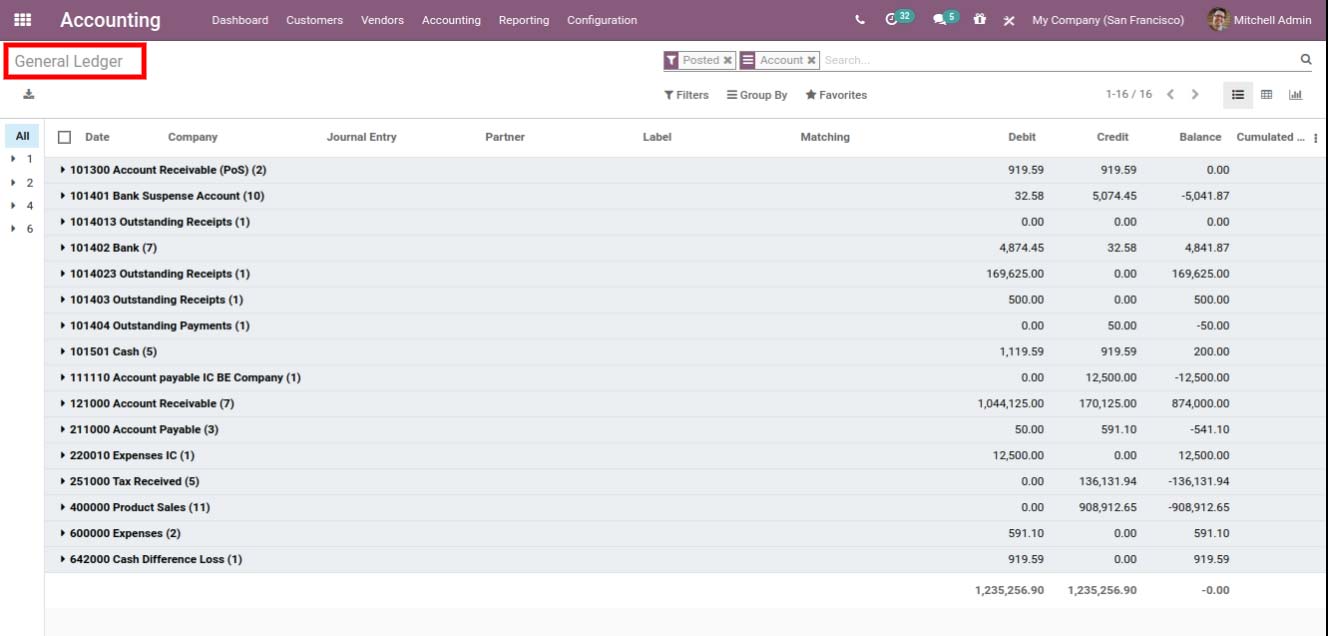Go to next page arrow

1194,95
